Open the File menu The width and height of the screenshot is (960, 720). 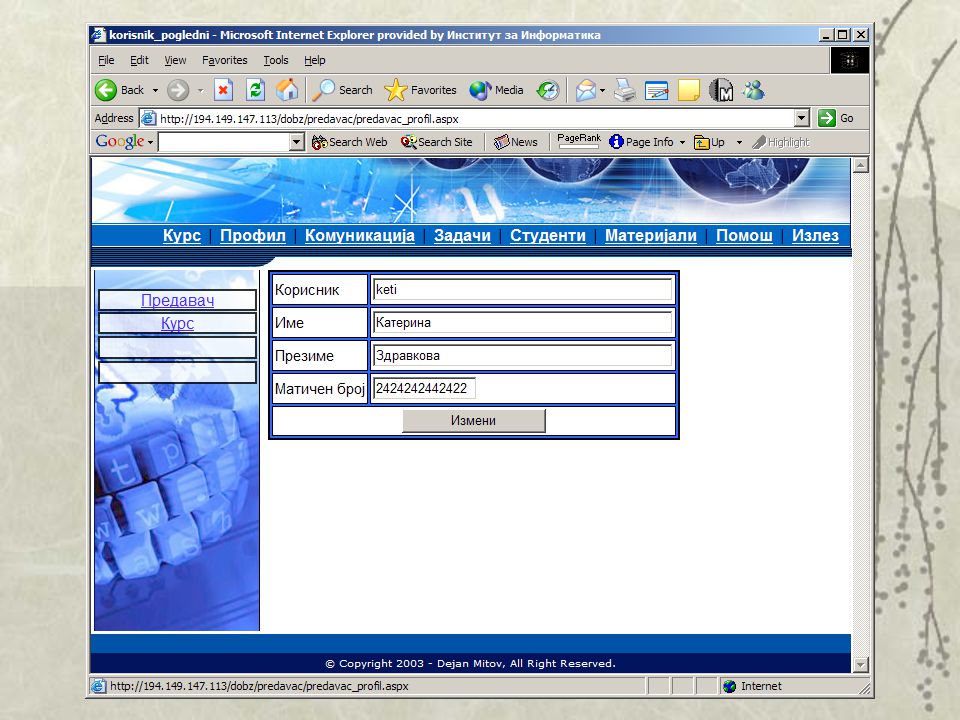107,60
